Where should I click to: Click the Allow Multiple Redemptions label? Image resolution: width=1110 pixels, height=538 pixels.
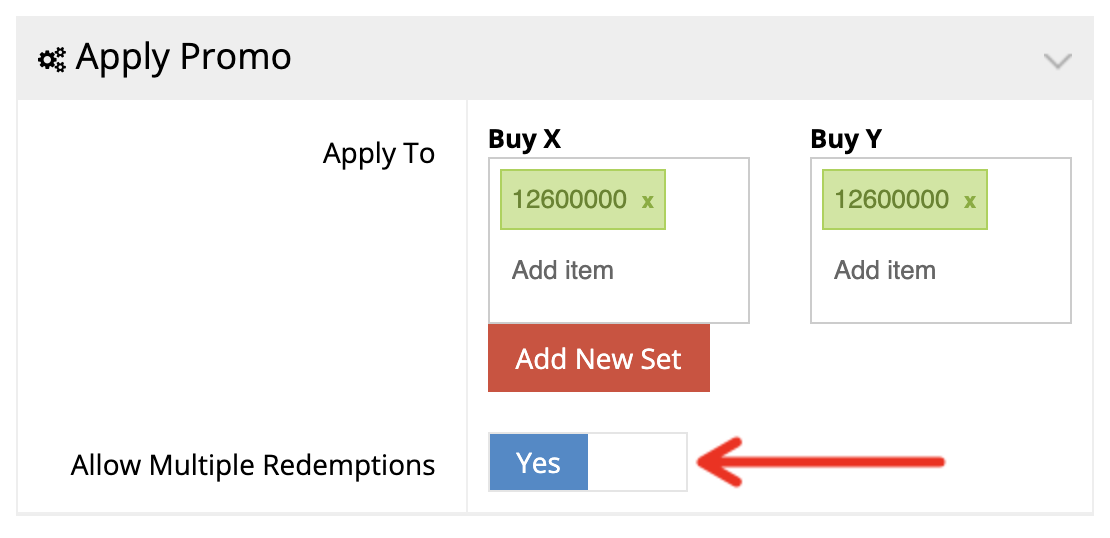(x=253, y=465)
